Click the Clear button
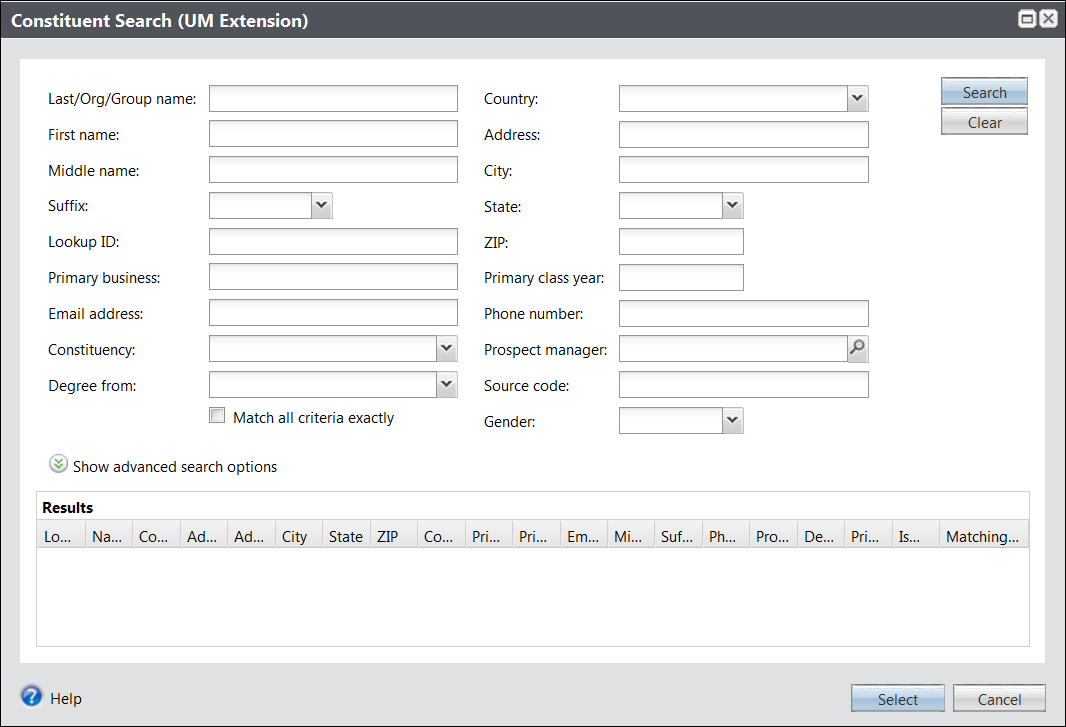This screenshot has height=727, width=1066. [x=984, y=122]
